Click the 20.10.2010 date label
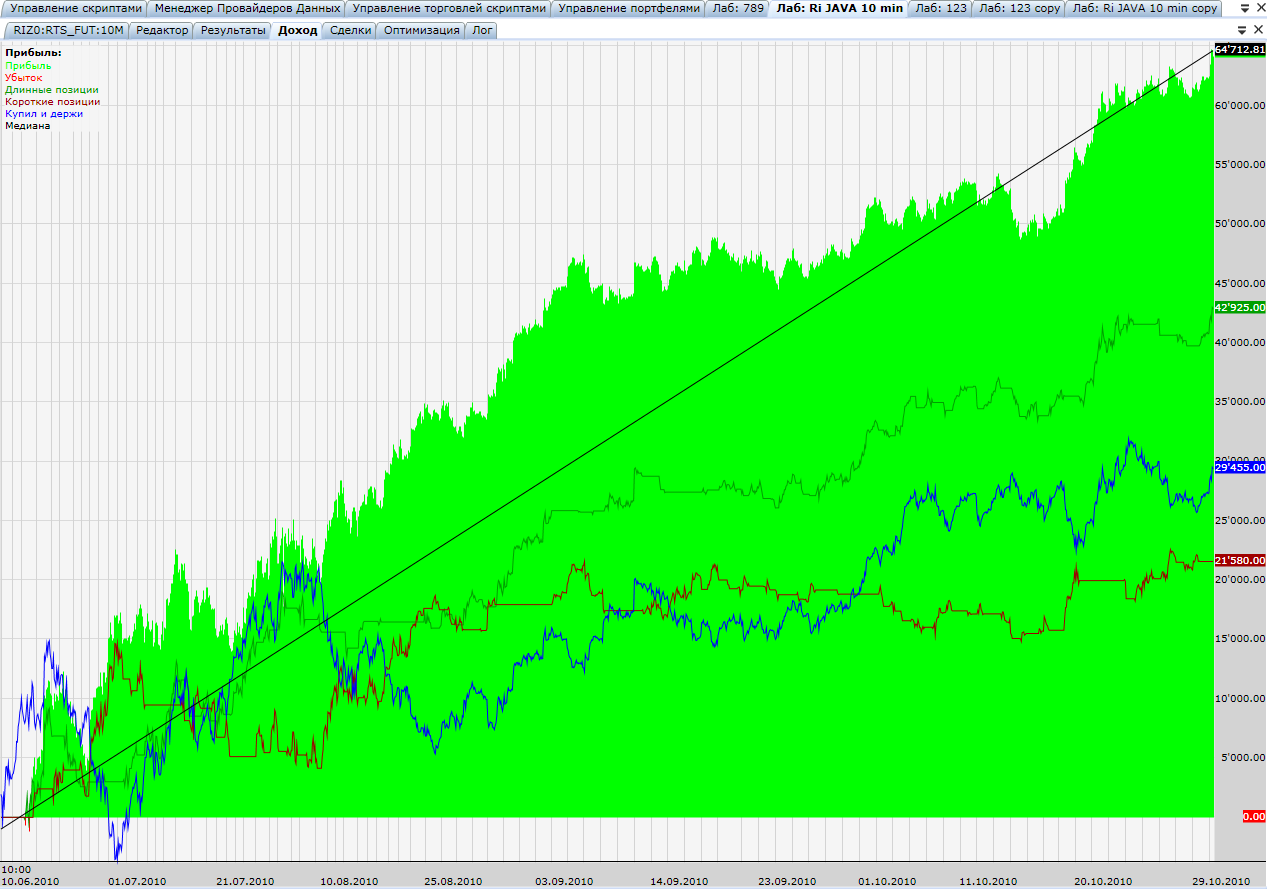This screenshot has height=889, width=1267. point(1103,881)
